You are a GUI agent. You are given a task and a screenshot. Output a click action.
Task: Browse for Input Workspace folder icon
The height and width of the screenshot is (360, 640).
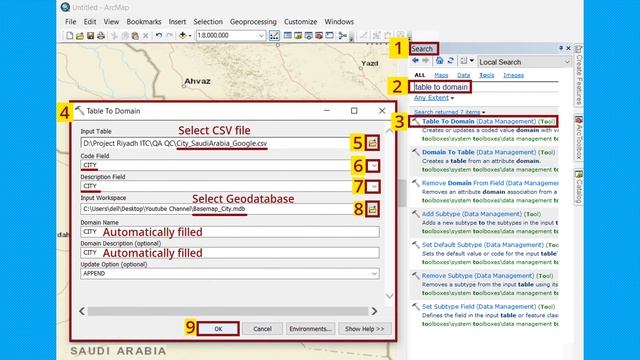pos(372,209)
